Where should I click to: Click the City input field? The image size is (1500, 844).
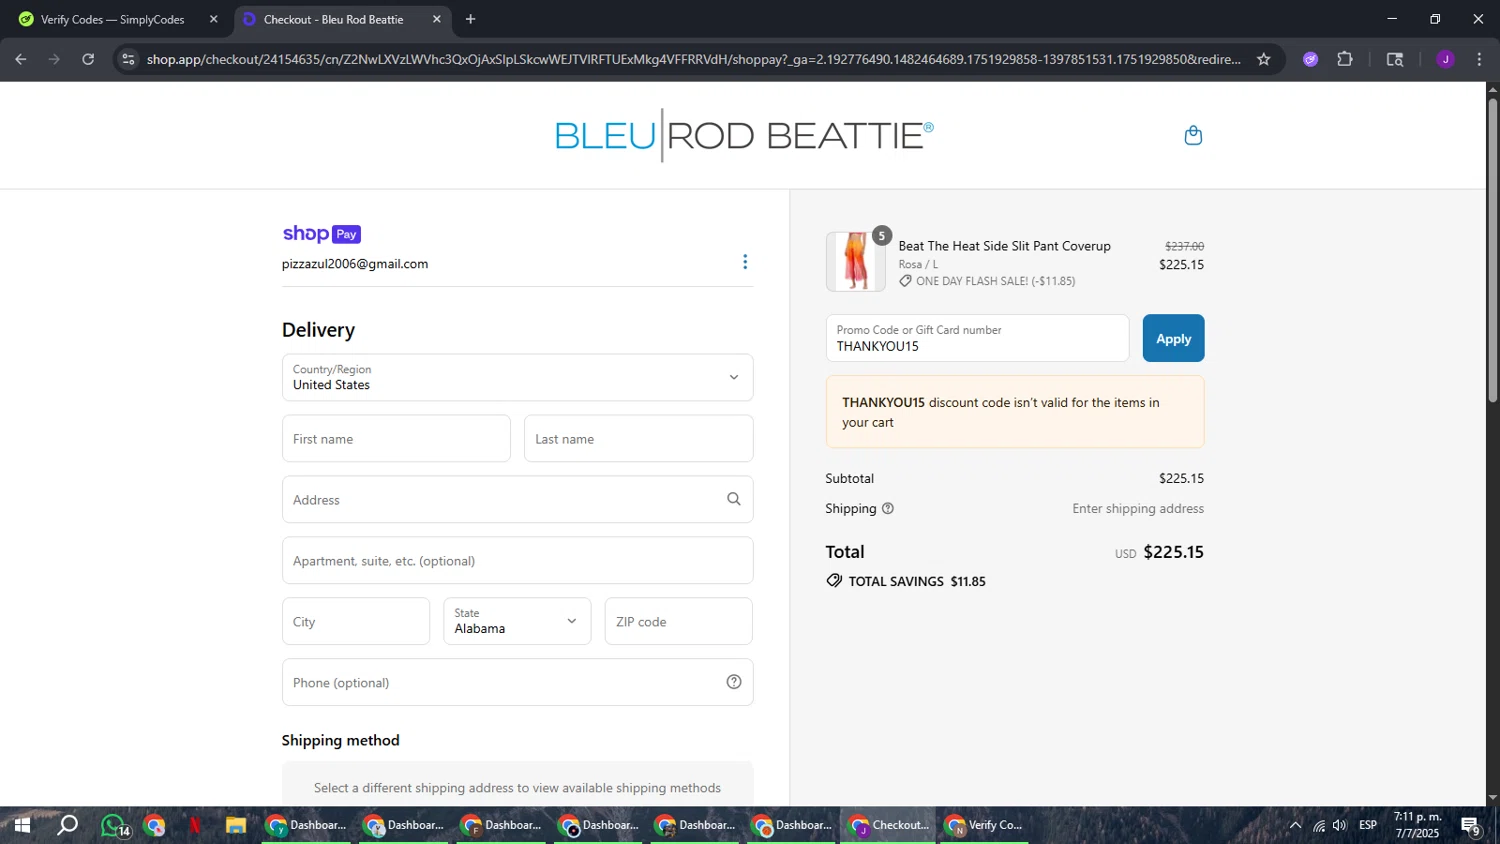(x=356, y=621)
